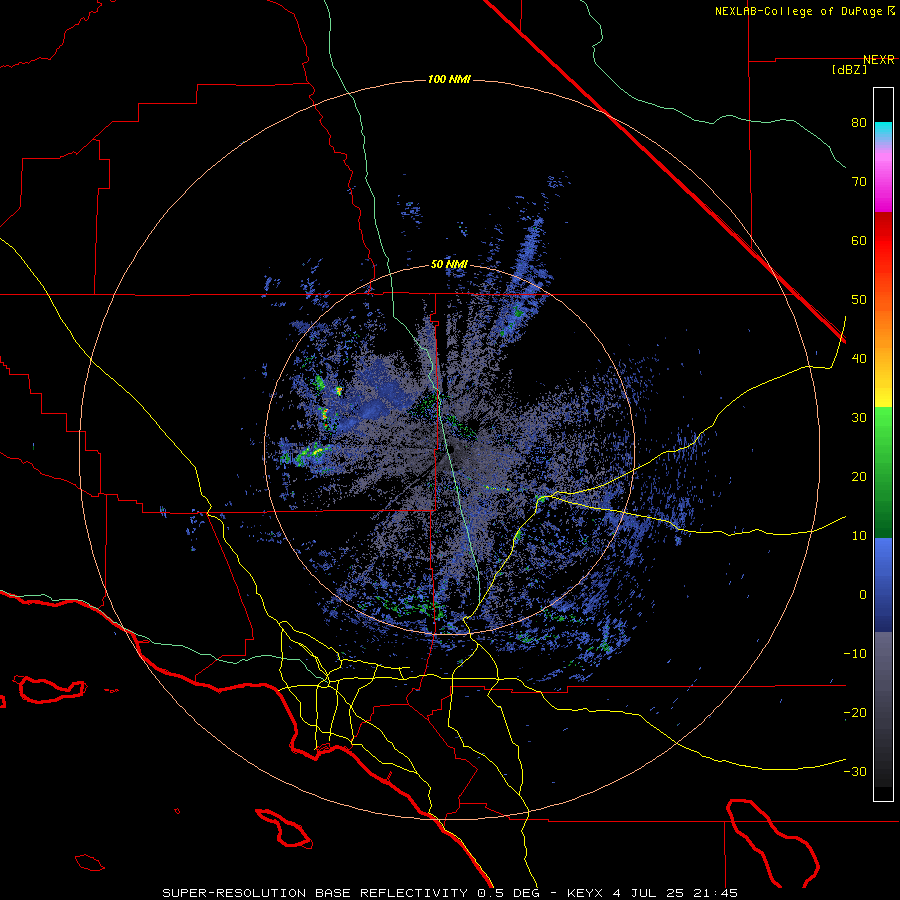
Task: Pick the green segment of the color bar
Action: [883, 473]
